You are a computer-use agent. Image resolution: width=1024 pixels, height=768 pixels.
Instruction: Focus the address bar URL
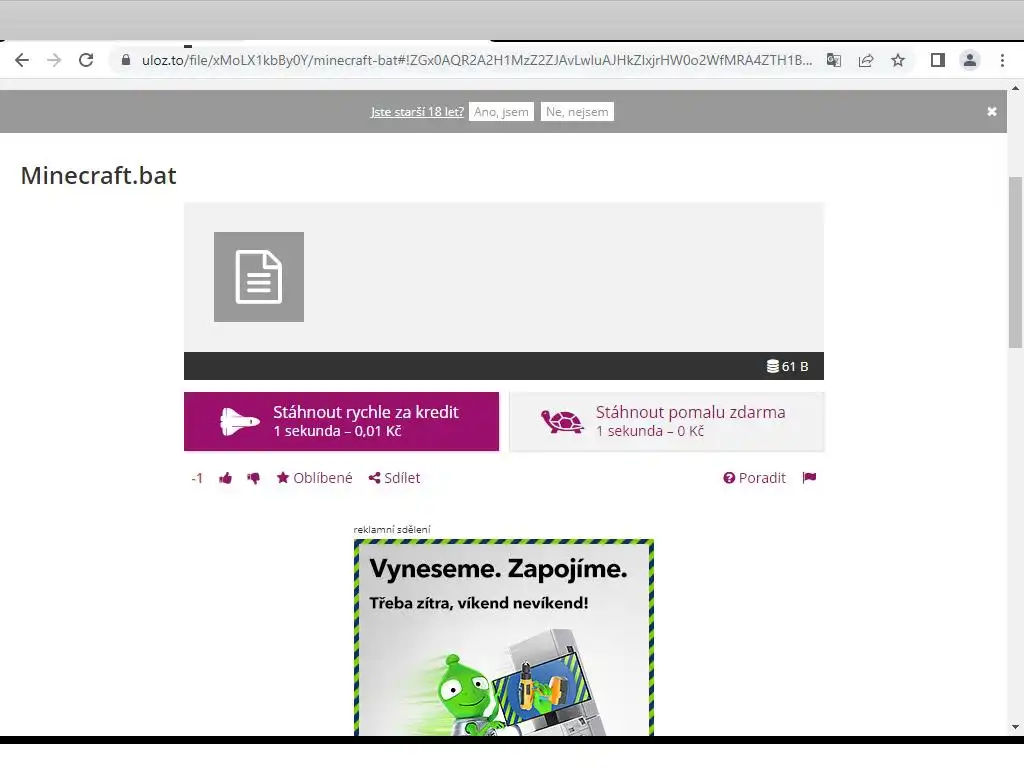pyautogui.click(x=477, y=60)
